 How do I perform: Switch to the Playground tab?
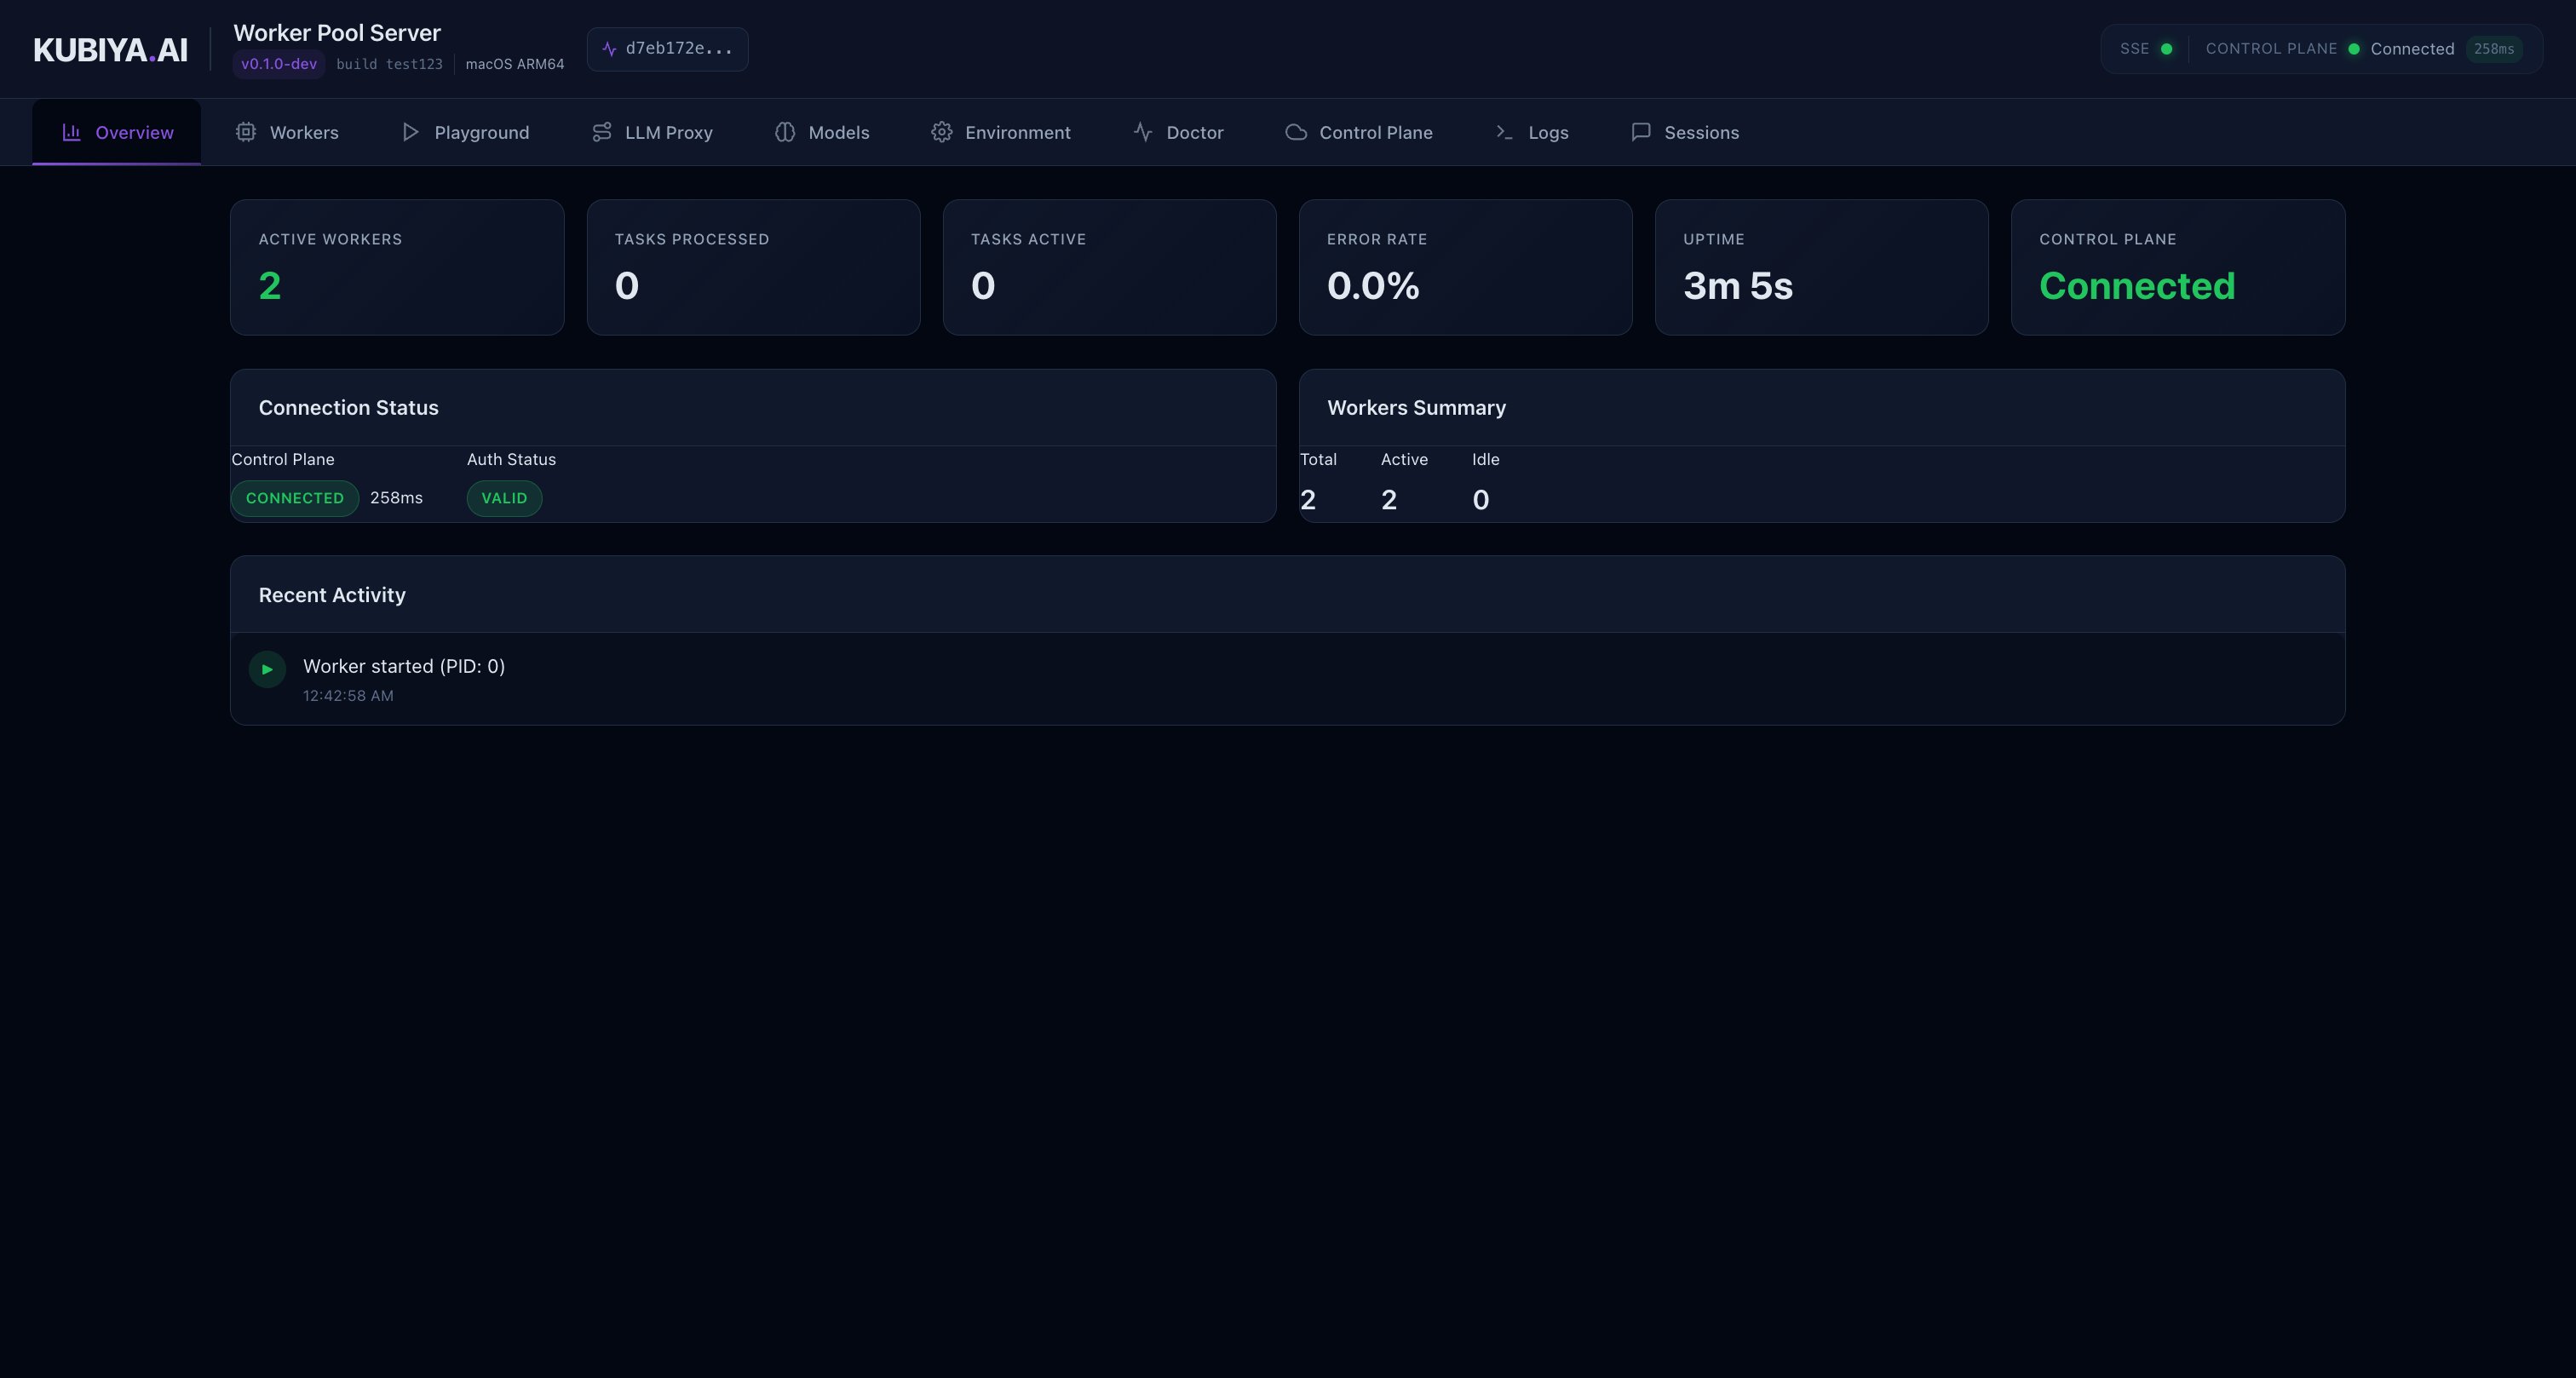coord(465,132)
